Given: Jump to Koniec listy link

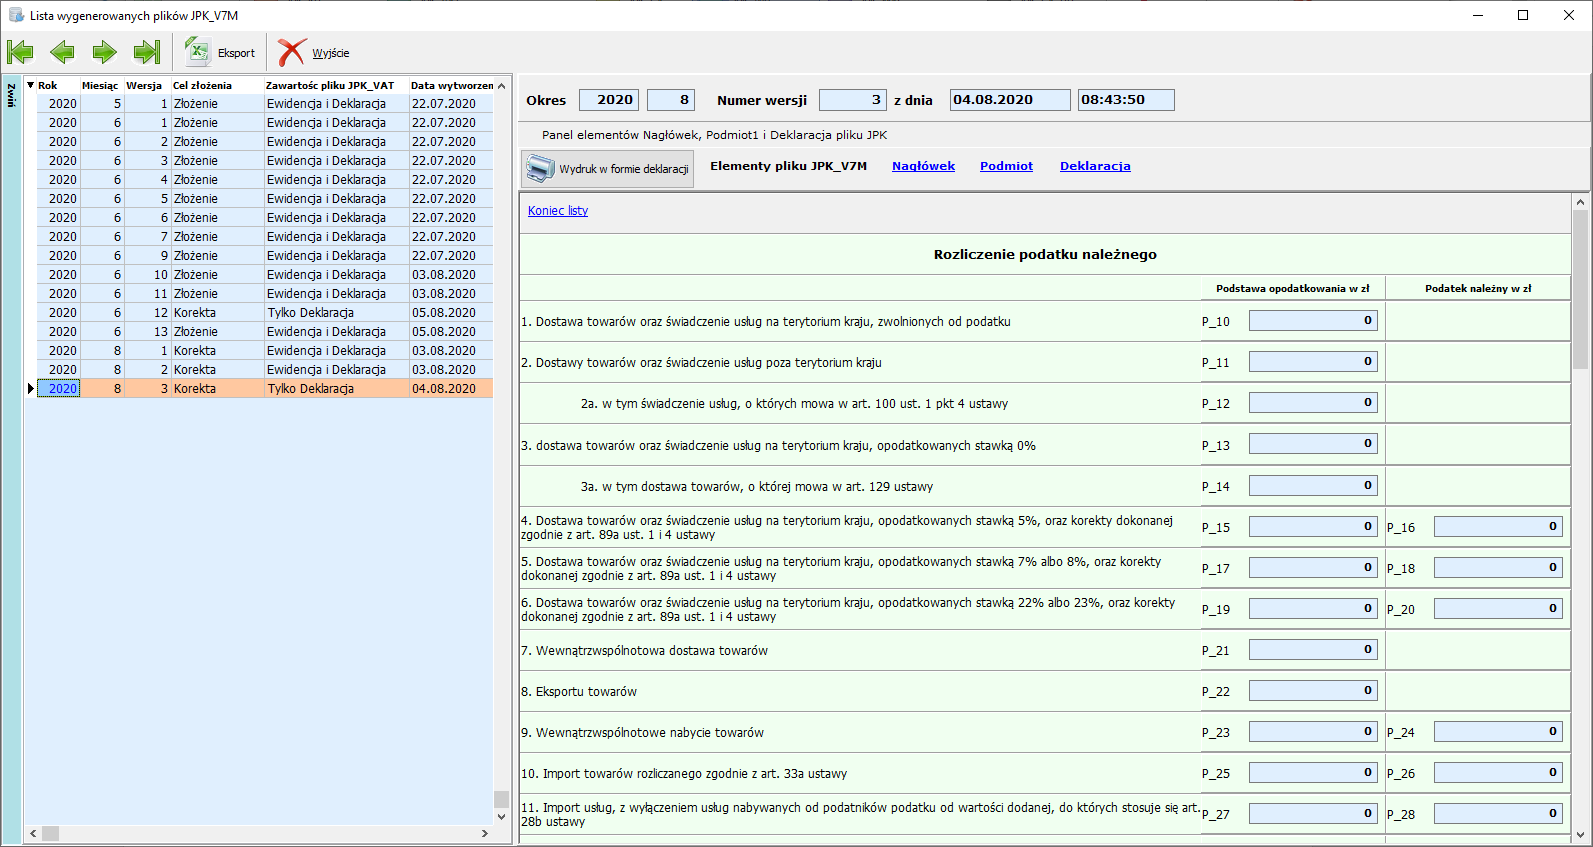Looking at the screenshot, I should click(x=558, y=211).
